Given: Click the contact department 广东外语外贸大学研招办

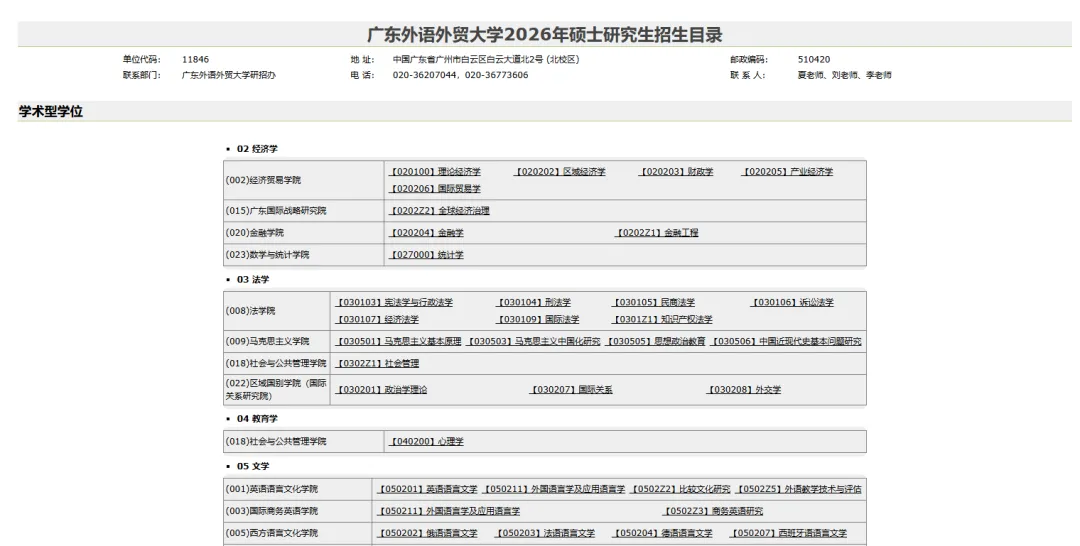Looking at the screenshot, I should pos(229,75).
